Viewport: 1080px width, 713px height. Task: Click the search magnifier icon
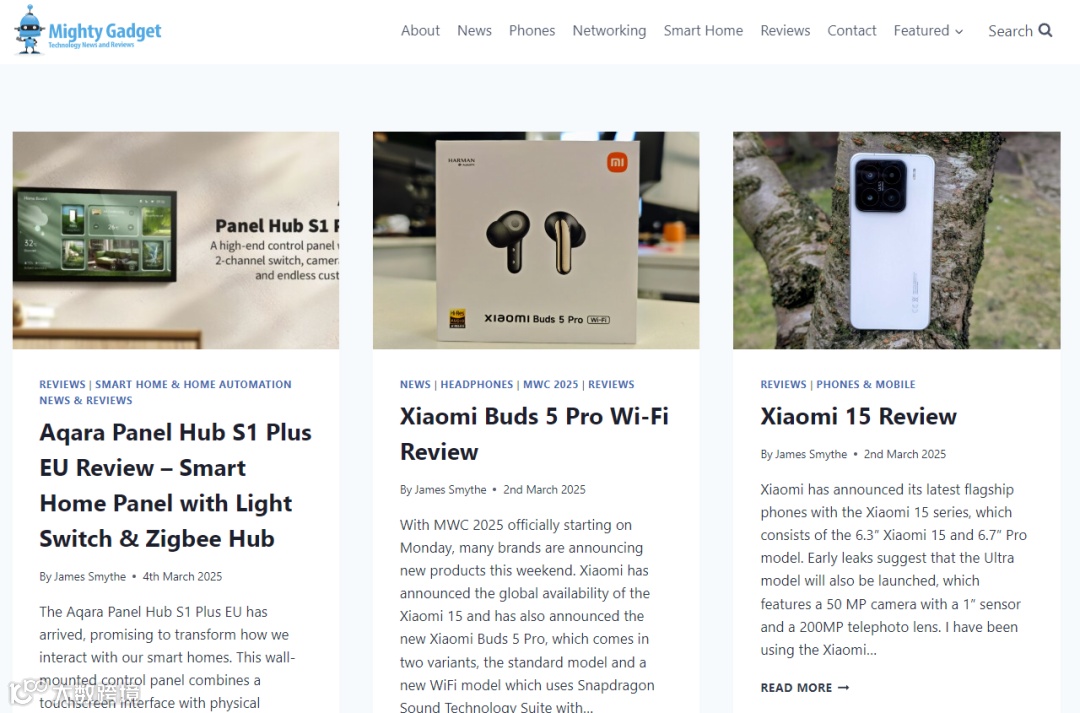[x=1045, y=30]
